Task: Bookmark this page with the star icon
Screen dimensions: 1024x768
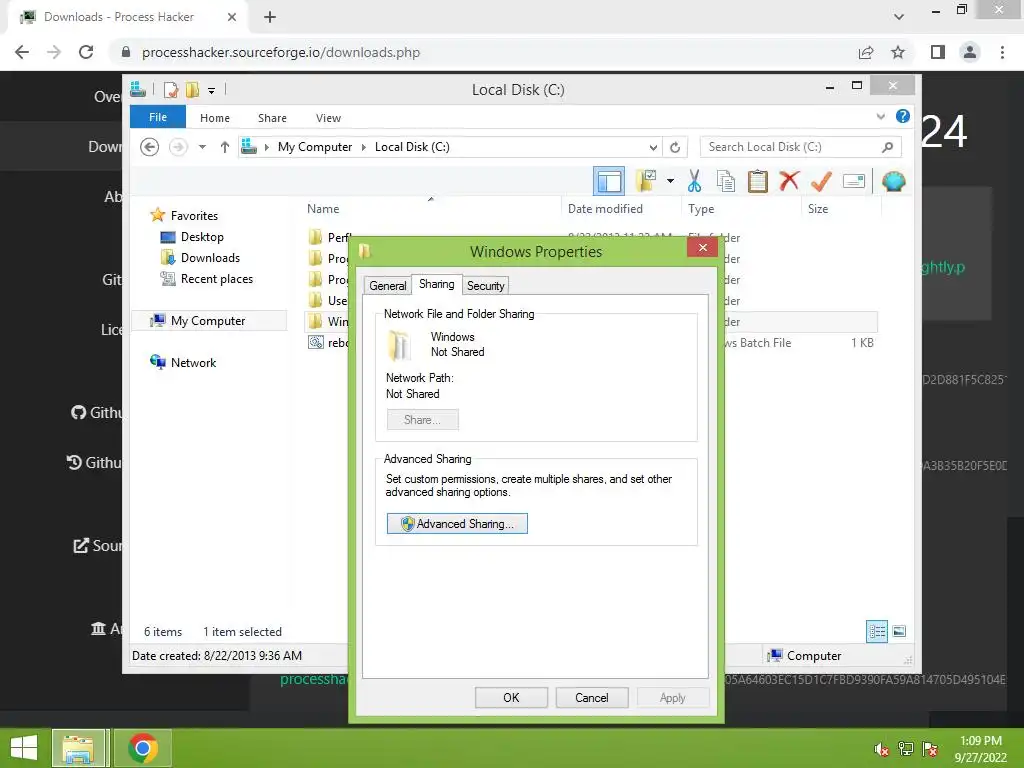Action: 898,52
